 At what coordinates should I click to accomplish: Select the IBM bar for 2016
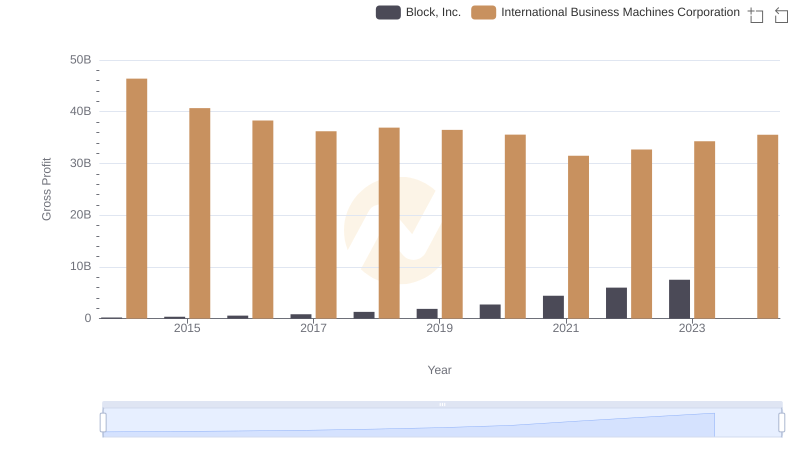point(263,219)
